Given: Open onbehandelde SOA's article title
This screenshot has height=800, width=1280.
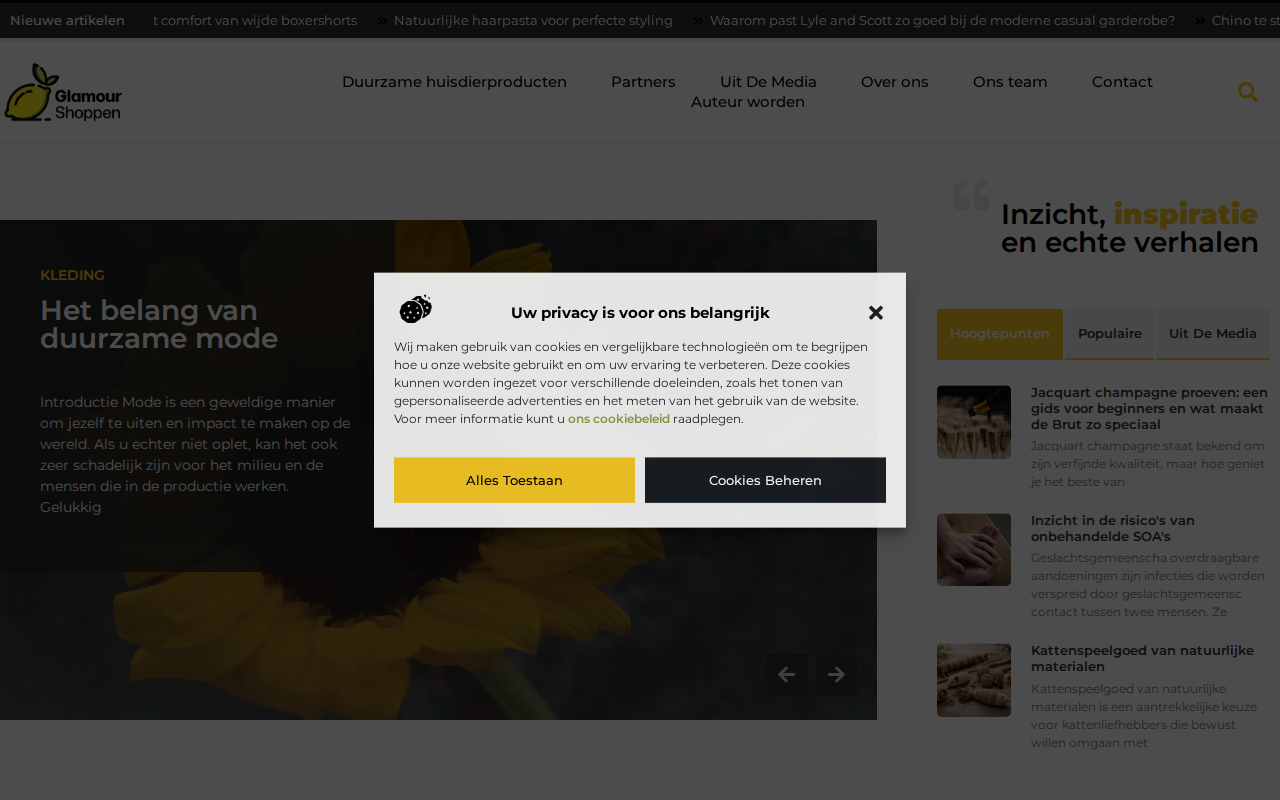Looking at the screenshot, I should point(1113,529).
